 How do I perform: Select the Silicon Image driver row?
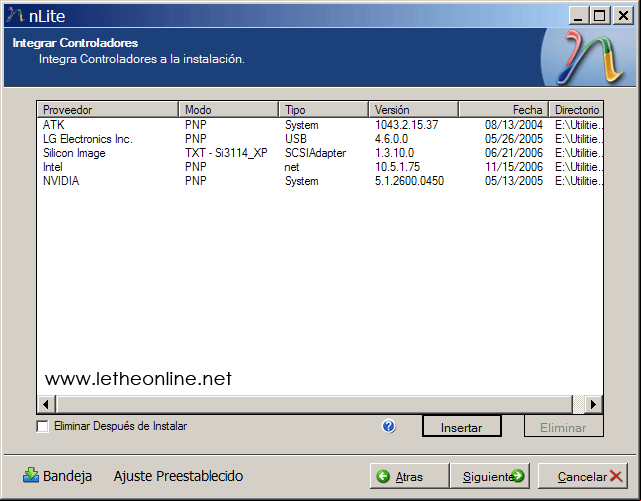pyautogui.click(x=320, y=153)
